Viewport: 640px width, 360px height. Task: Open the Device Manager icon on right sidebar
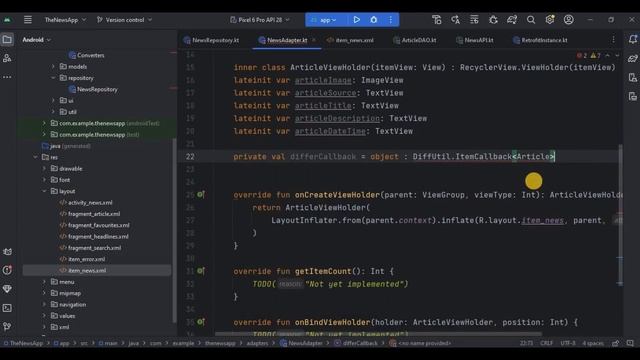point(633,78)
